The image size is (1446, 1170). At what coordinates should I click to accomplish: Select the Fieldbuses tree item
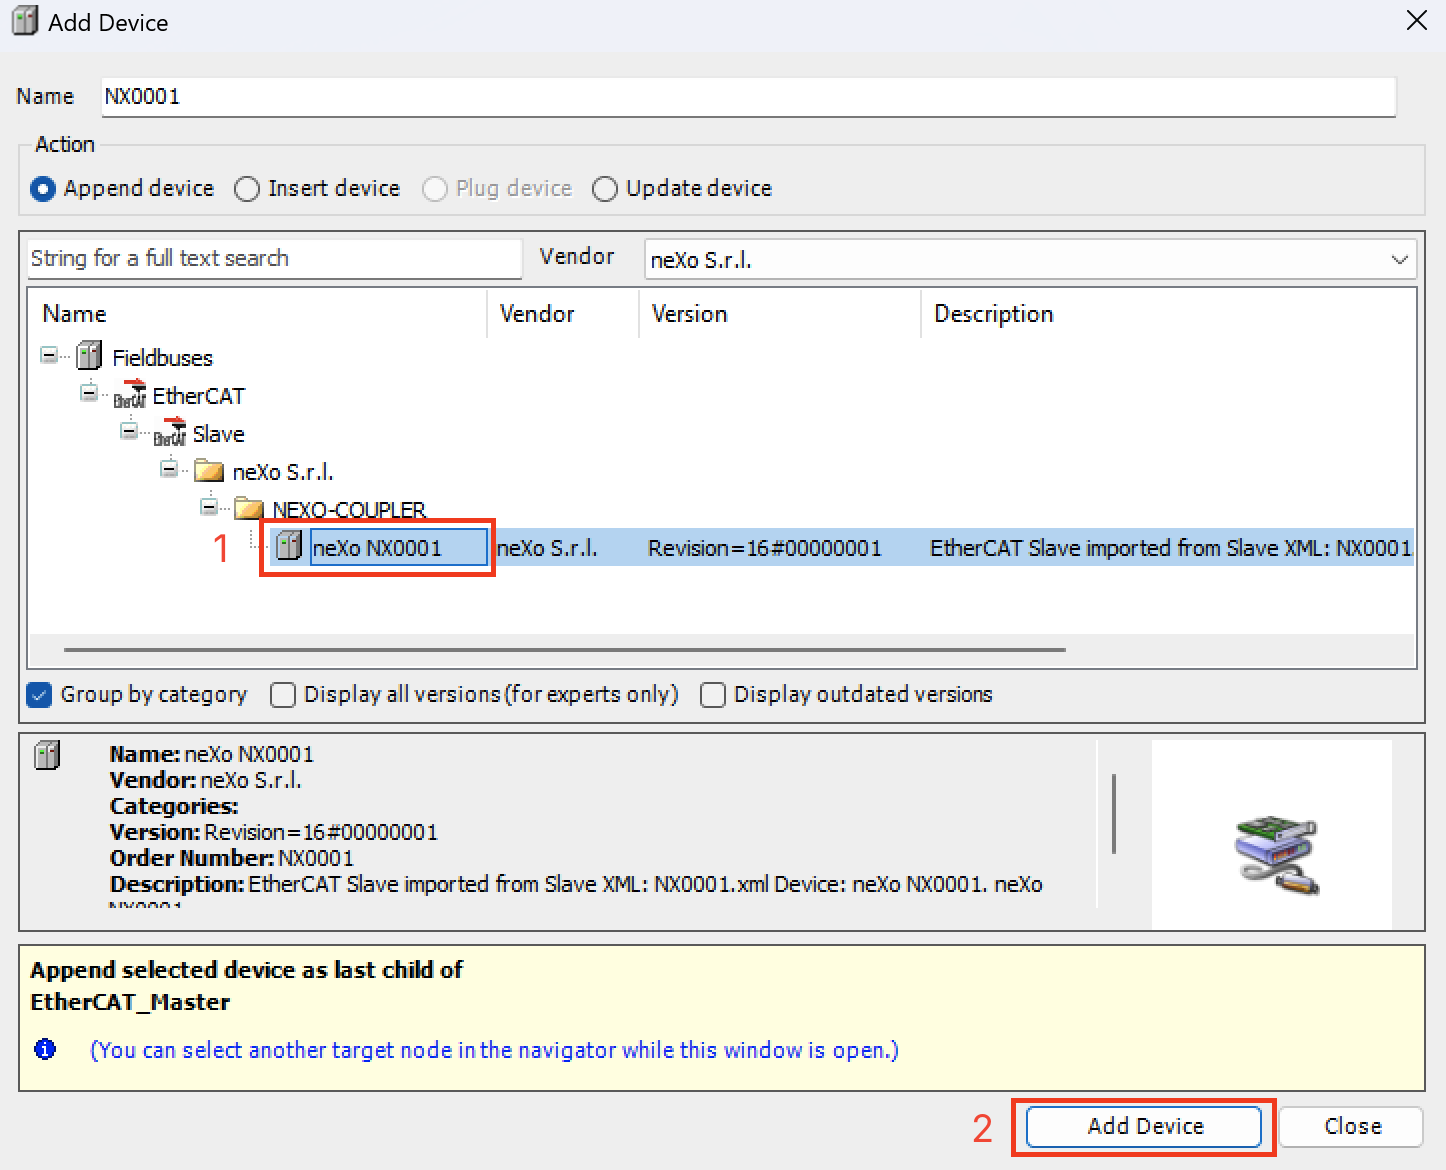[x=162, y=358]
